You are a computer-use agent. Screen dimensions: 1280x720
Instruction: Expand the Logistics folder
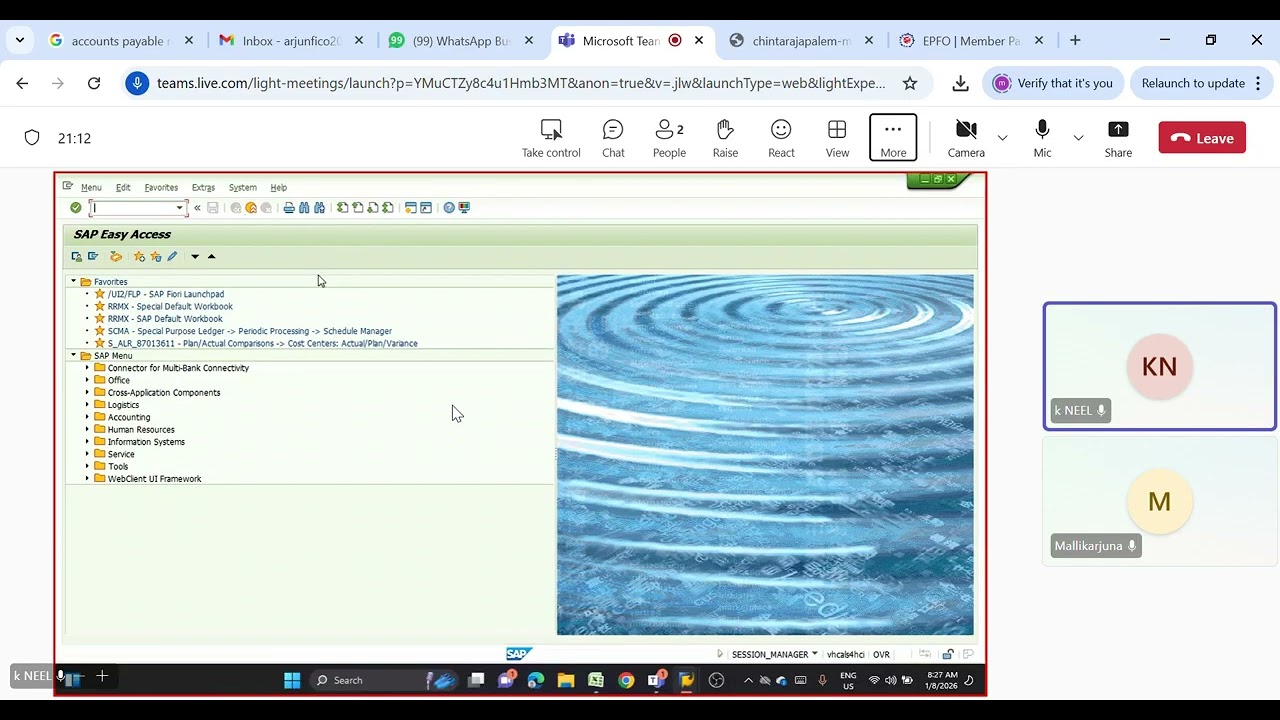[87, 405]
